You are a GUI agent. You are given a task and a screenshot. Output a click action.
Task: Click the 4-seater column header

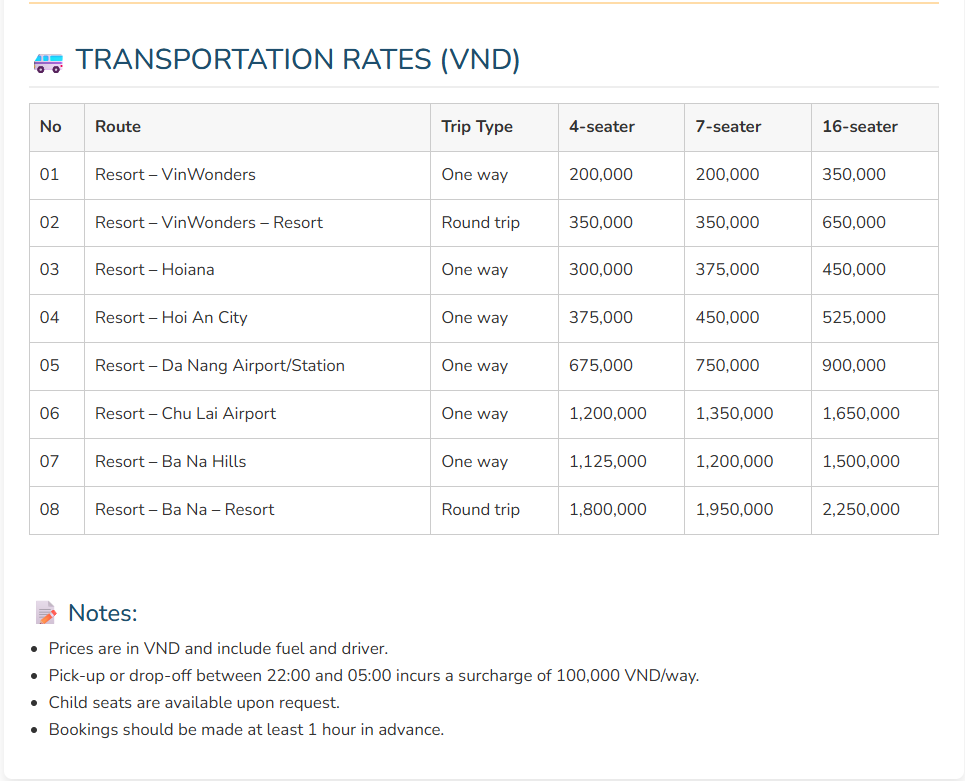pos(602,127)
